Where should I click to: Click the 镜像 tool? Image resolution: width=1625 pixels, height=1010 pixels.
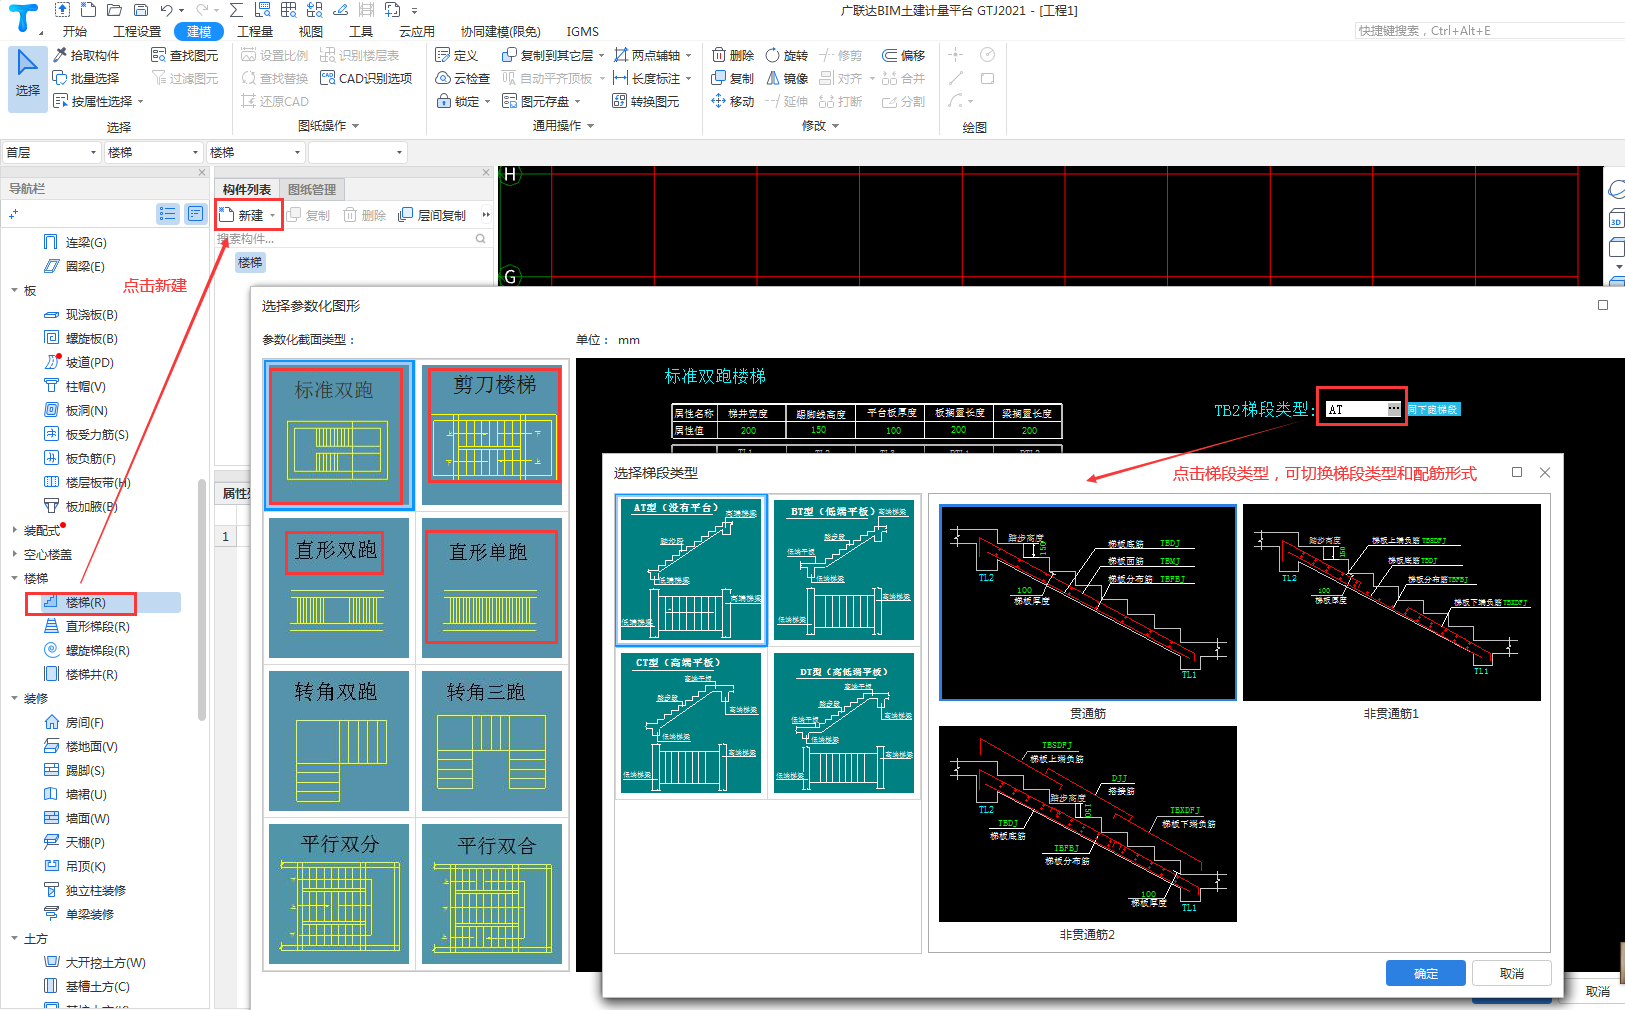pos(787,78)
